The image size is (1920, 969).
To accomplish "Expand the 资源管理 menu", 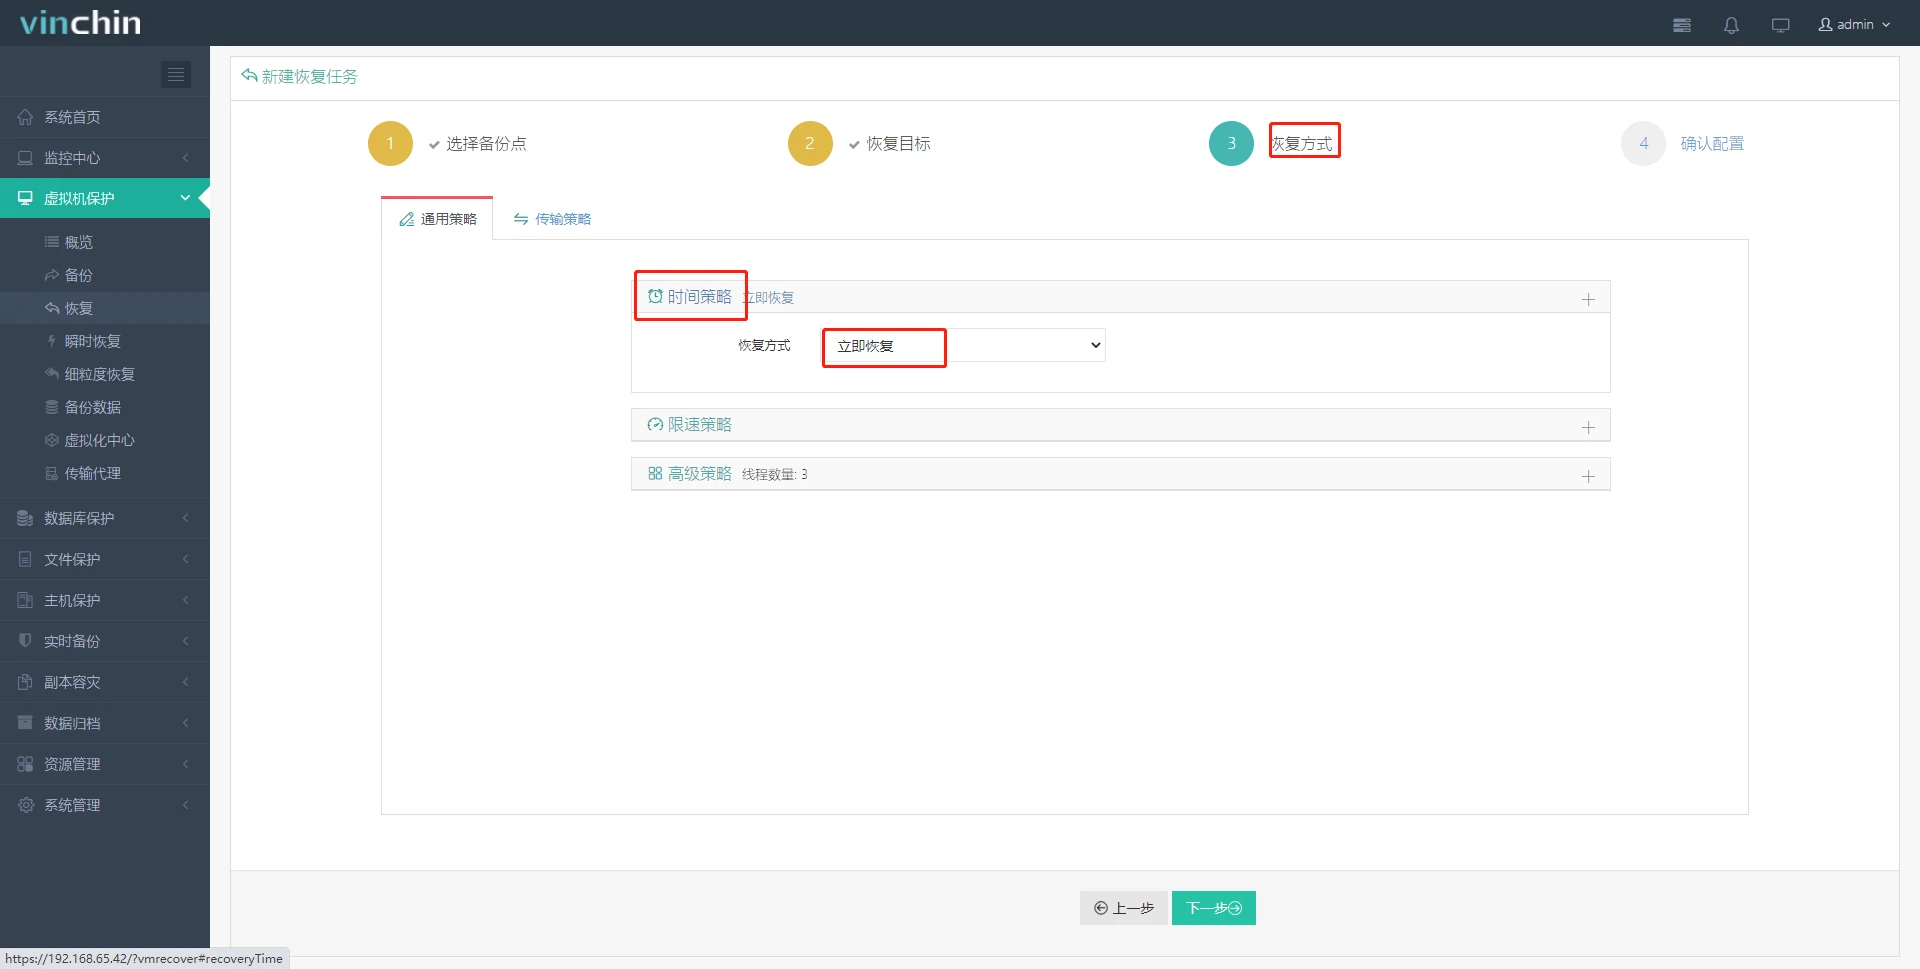I will (x=105, y=764).
